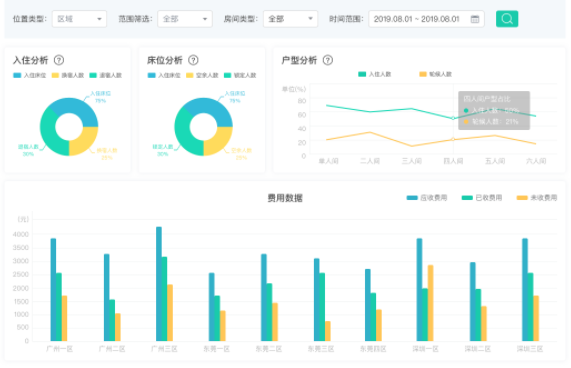Image resolution: width=571 pixels, height=368 pixels.
Task: Toggle 入住人数 legend in 户型分析
Action: [x=374, y=74]
